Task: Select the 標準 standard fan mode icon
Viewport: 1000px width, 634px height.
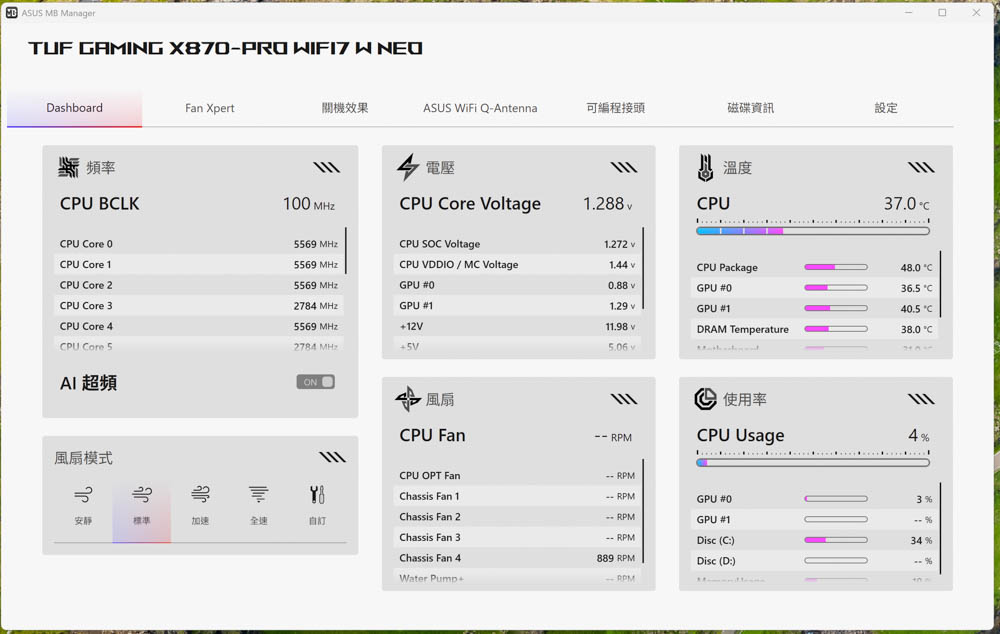Action: tap(142, 495)
